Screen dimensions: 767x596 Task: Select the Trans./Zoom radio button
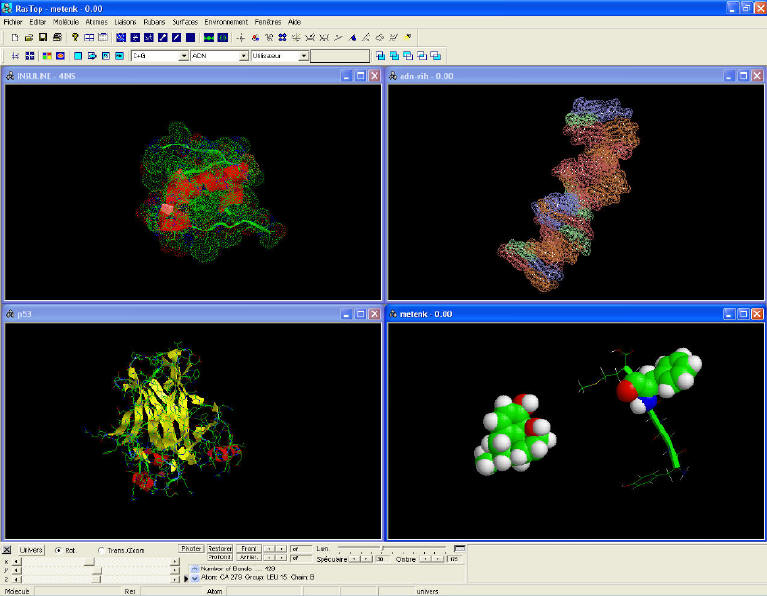pyautogui.click(x=102, y=550)
